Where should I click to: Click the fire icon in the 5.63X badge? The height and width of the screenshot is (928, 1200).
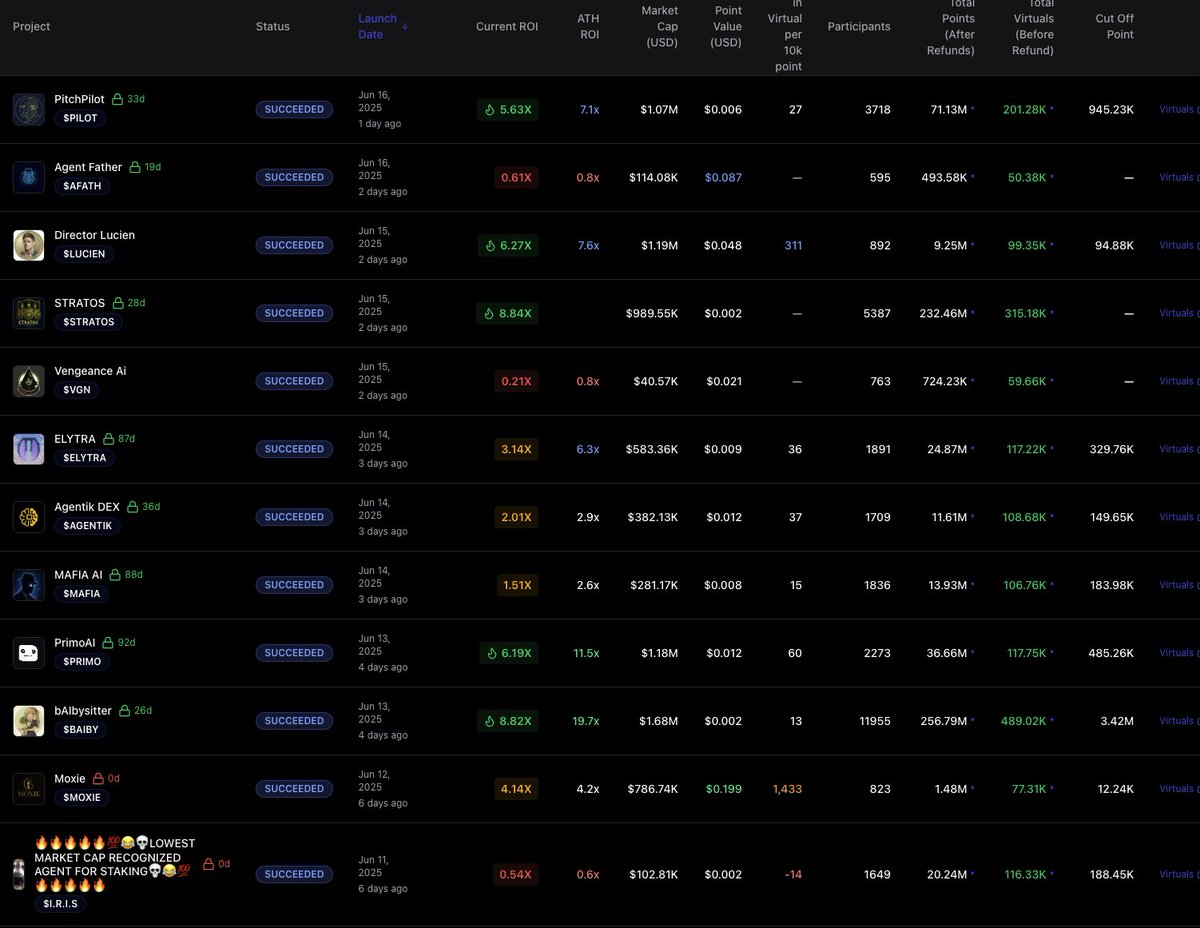[492, 109]
